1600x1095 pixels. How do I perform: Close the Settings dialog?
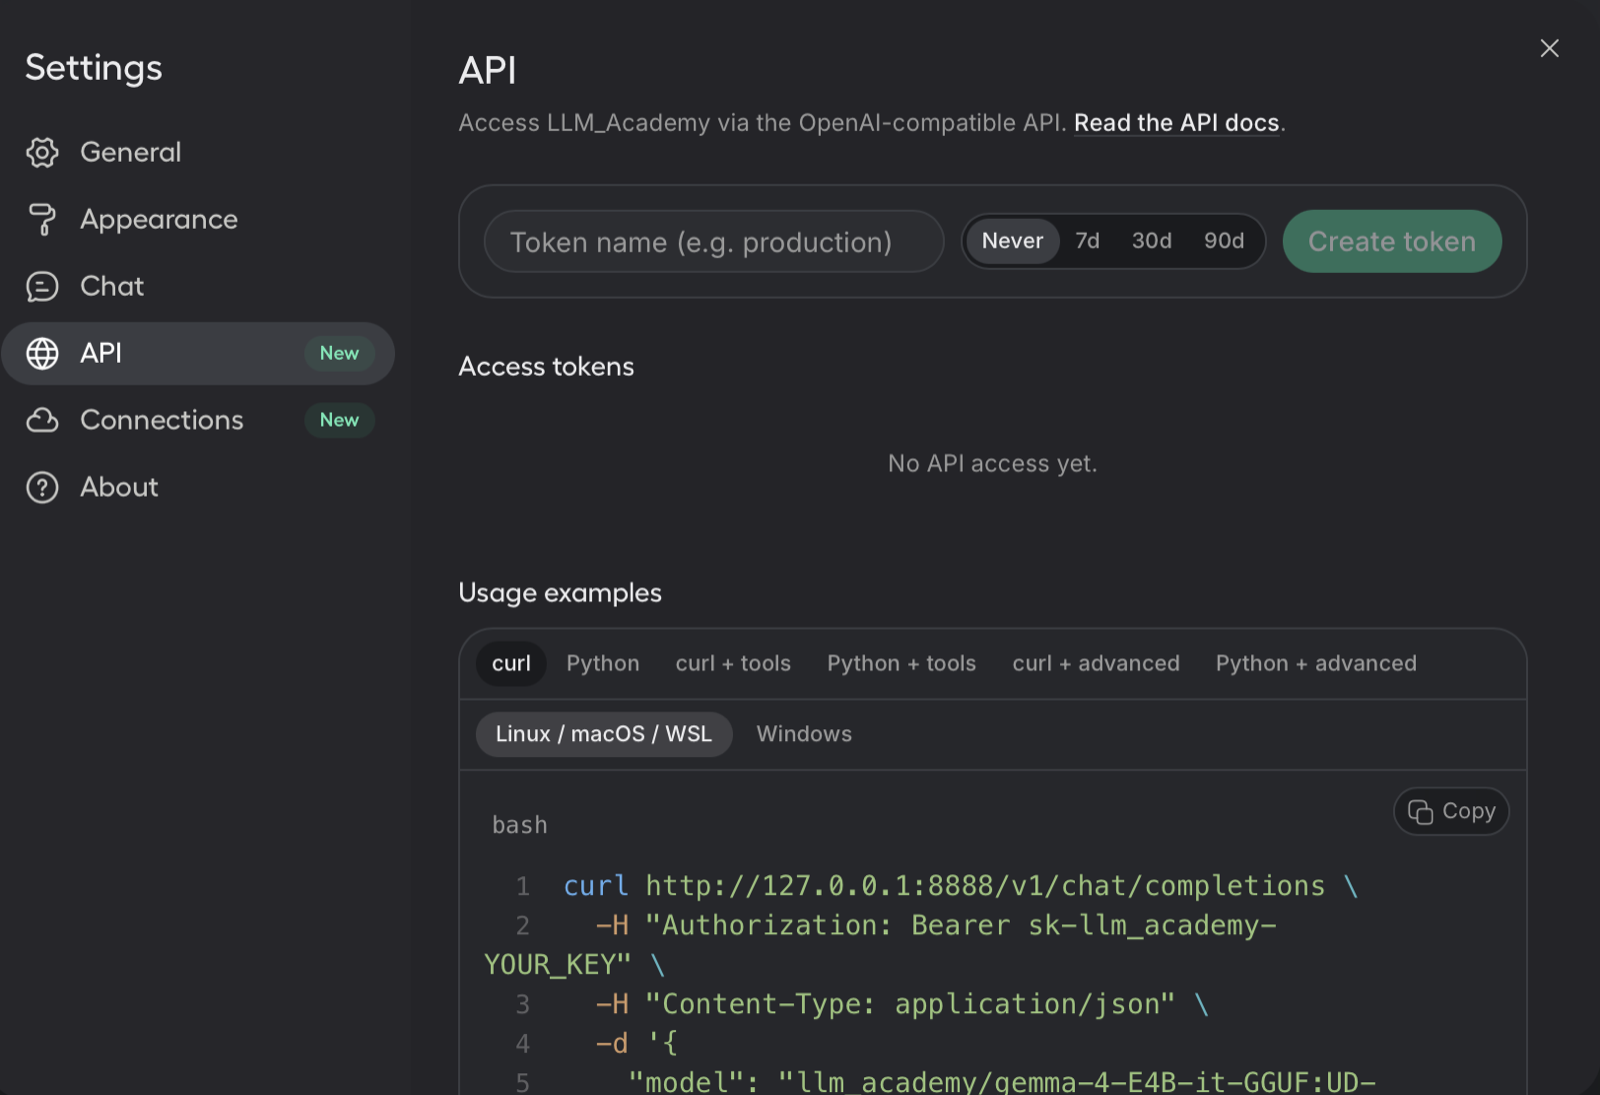point(1549,48)
